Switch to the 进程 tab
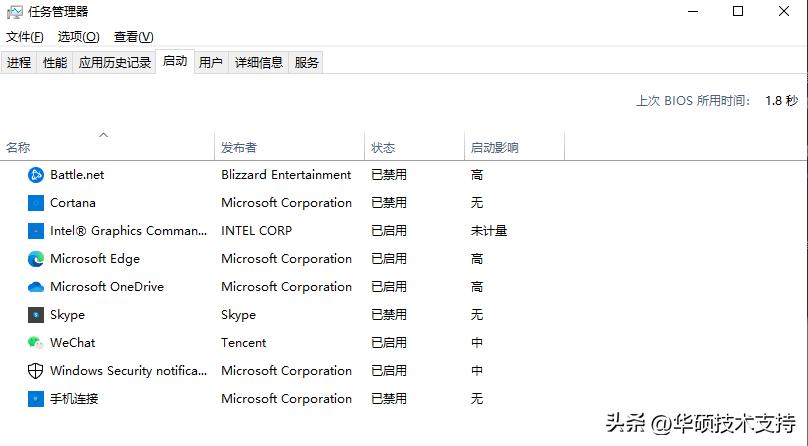The width and height of the screenshot is (808, 446). [19, 62]
